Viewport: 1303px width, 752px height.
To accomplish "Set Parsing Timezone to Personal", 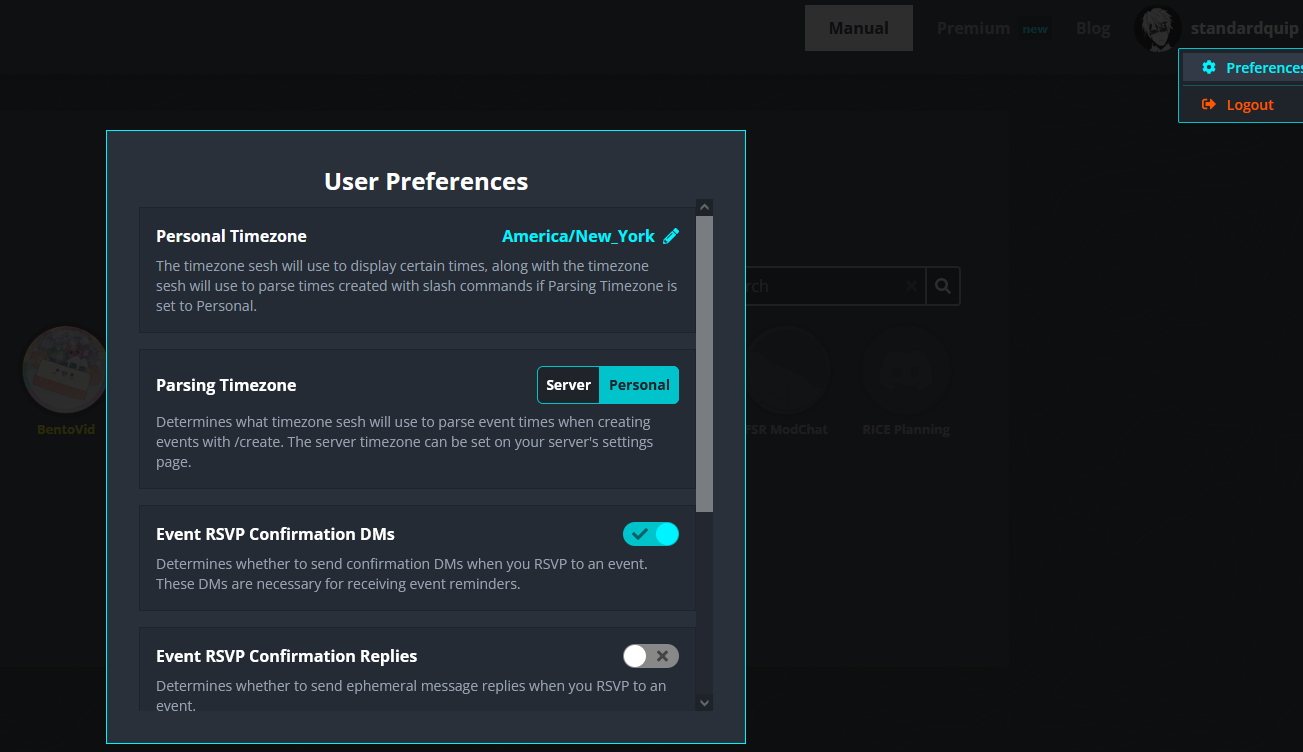I will pyautogui.click(x=639, y=385).
